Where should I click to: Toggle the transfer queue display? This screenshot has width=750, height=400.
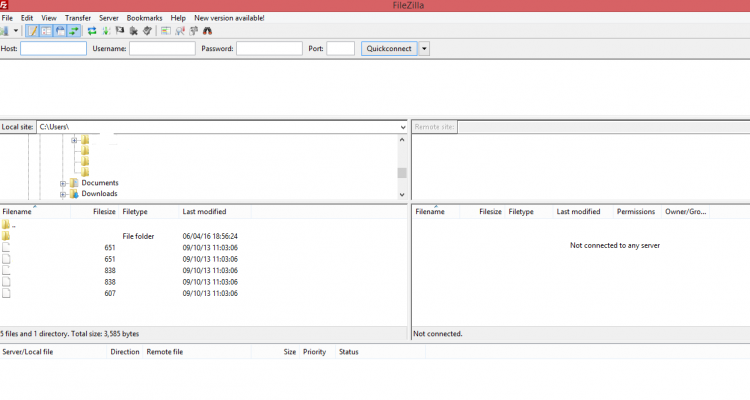pyautogui.click(x=74, y=31)
